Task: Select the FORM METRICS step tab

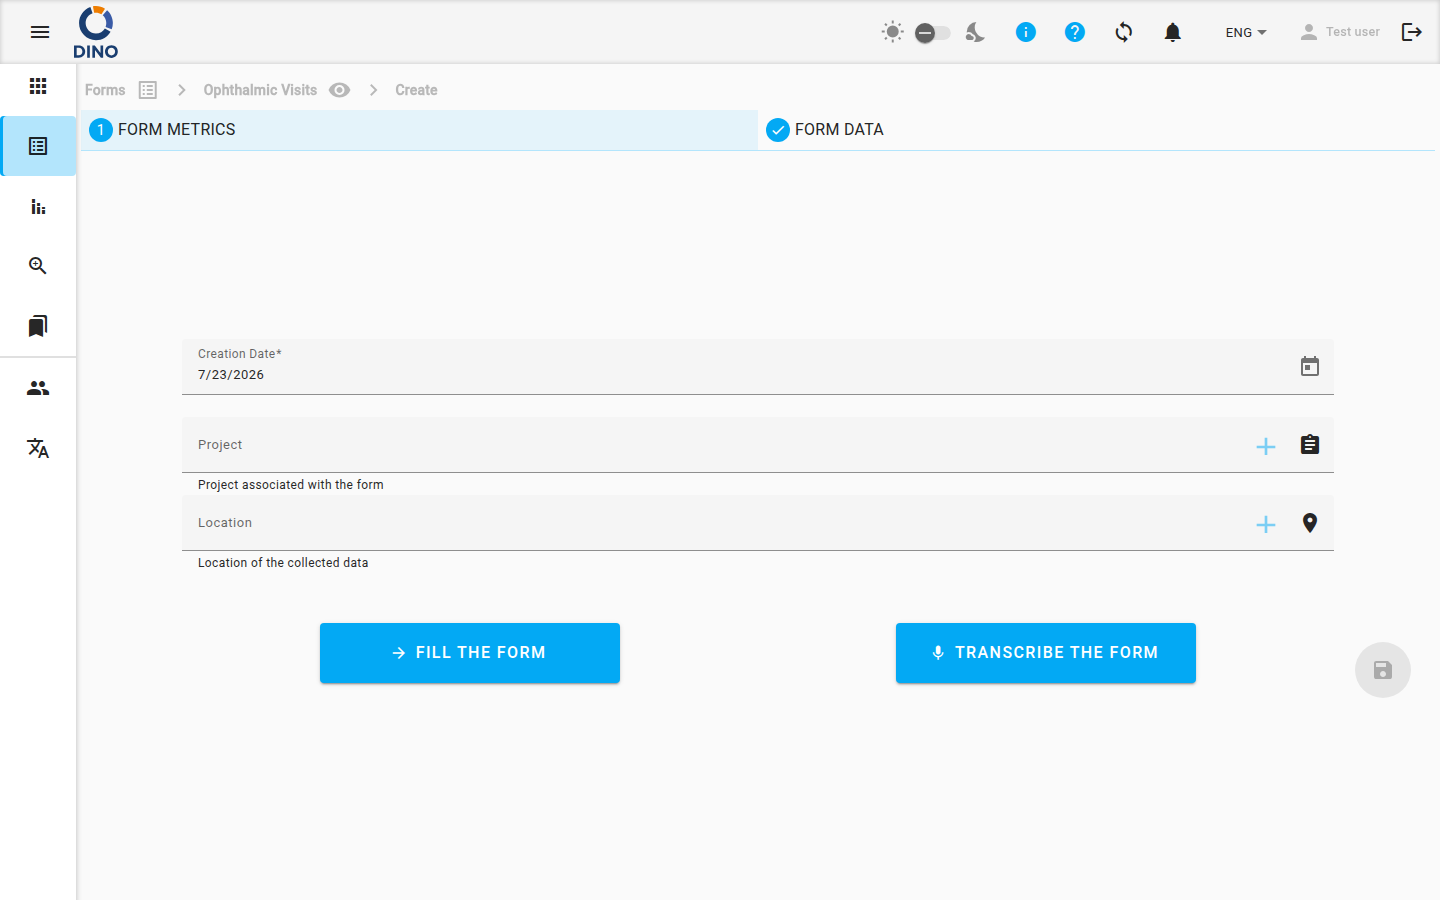Action: click(419, 130)
